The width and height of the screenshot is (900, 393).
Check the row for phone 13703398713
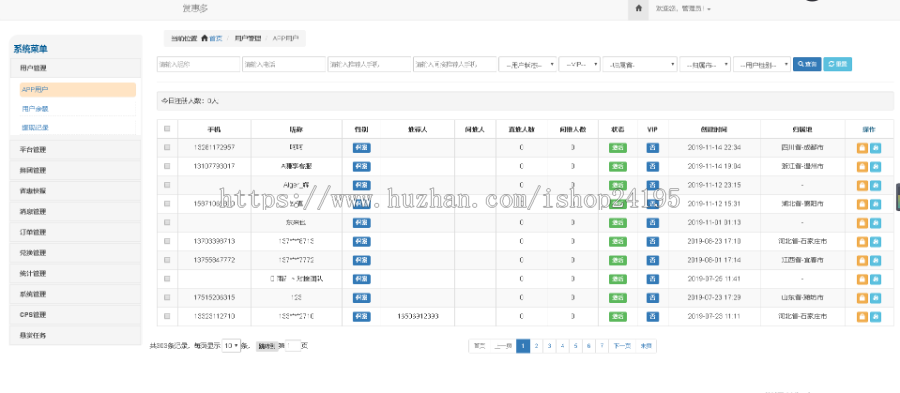pyautogui.click(x=167, y=241)
